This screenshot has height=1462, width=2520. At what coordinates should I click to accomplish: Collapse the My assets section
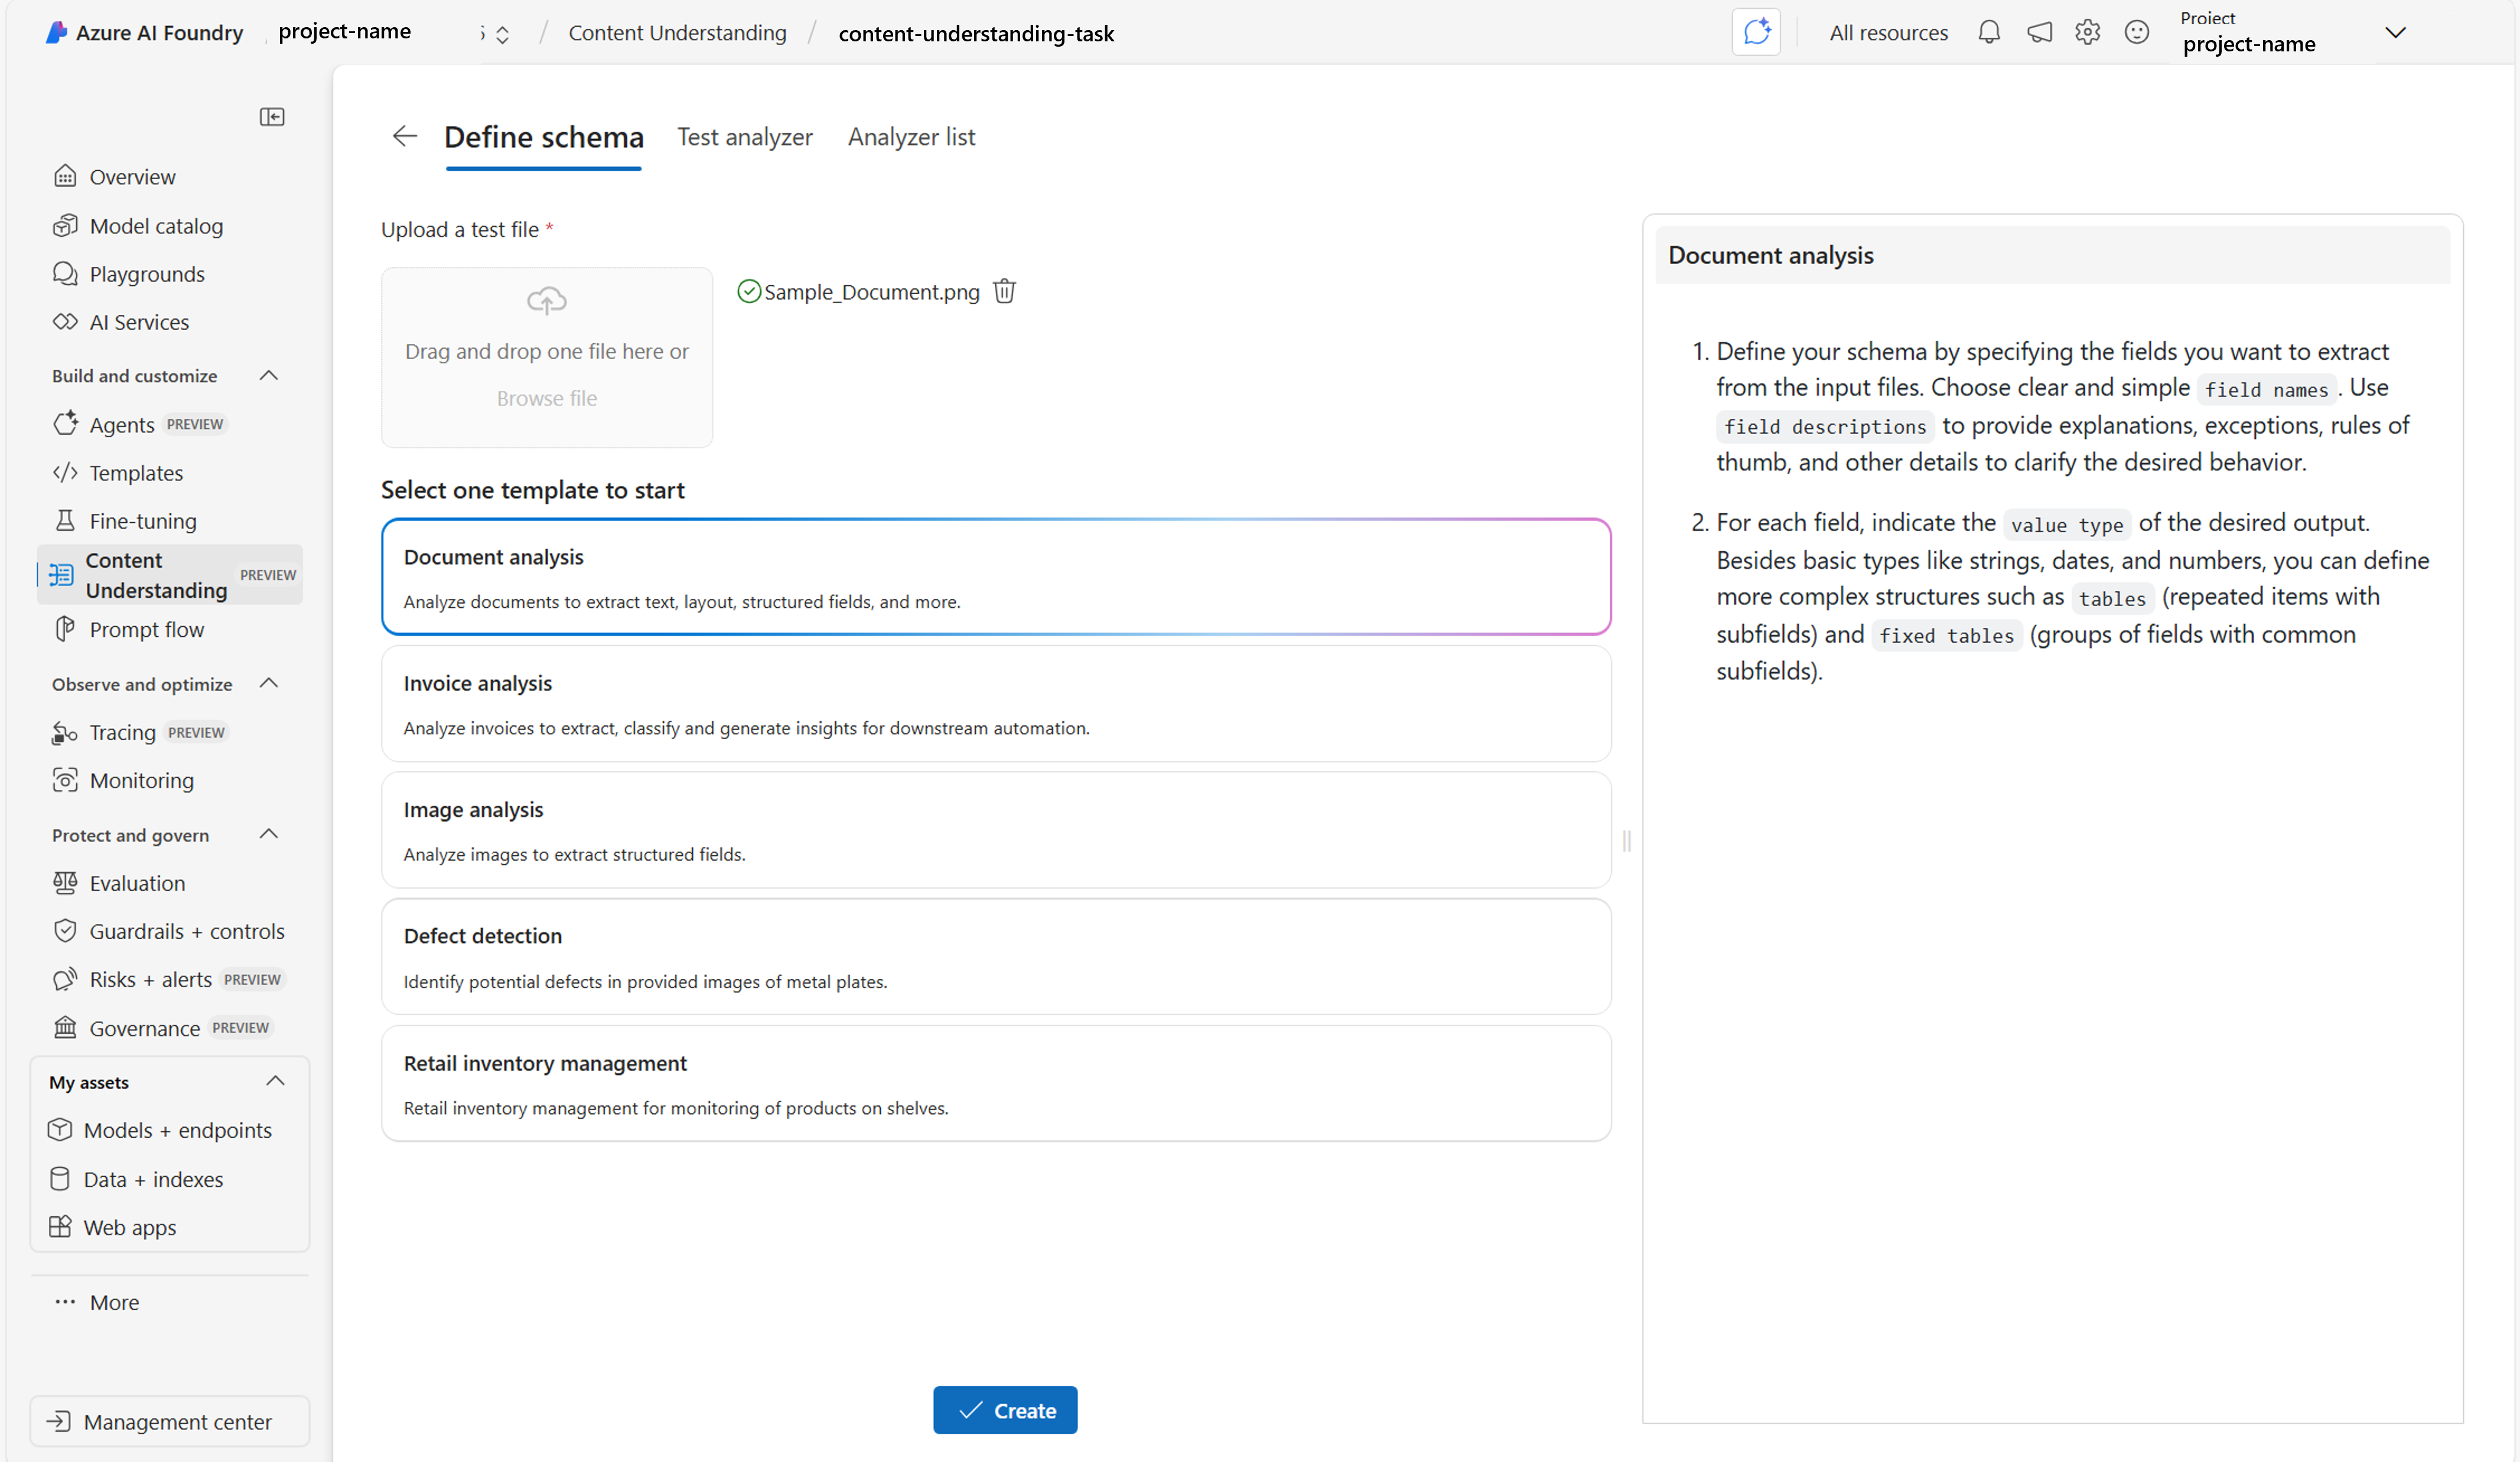[x=275, y=1082]
